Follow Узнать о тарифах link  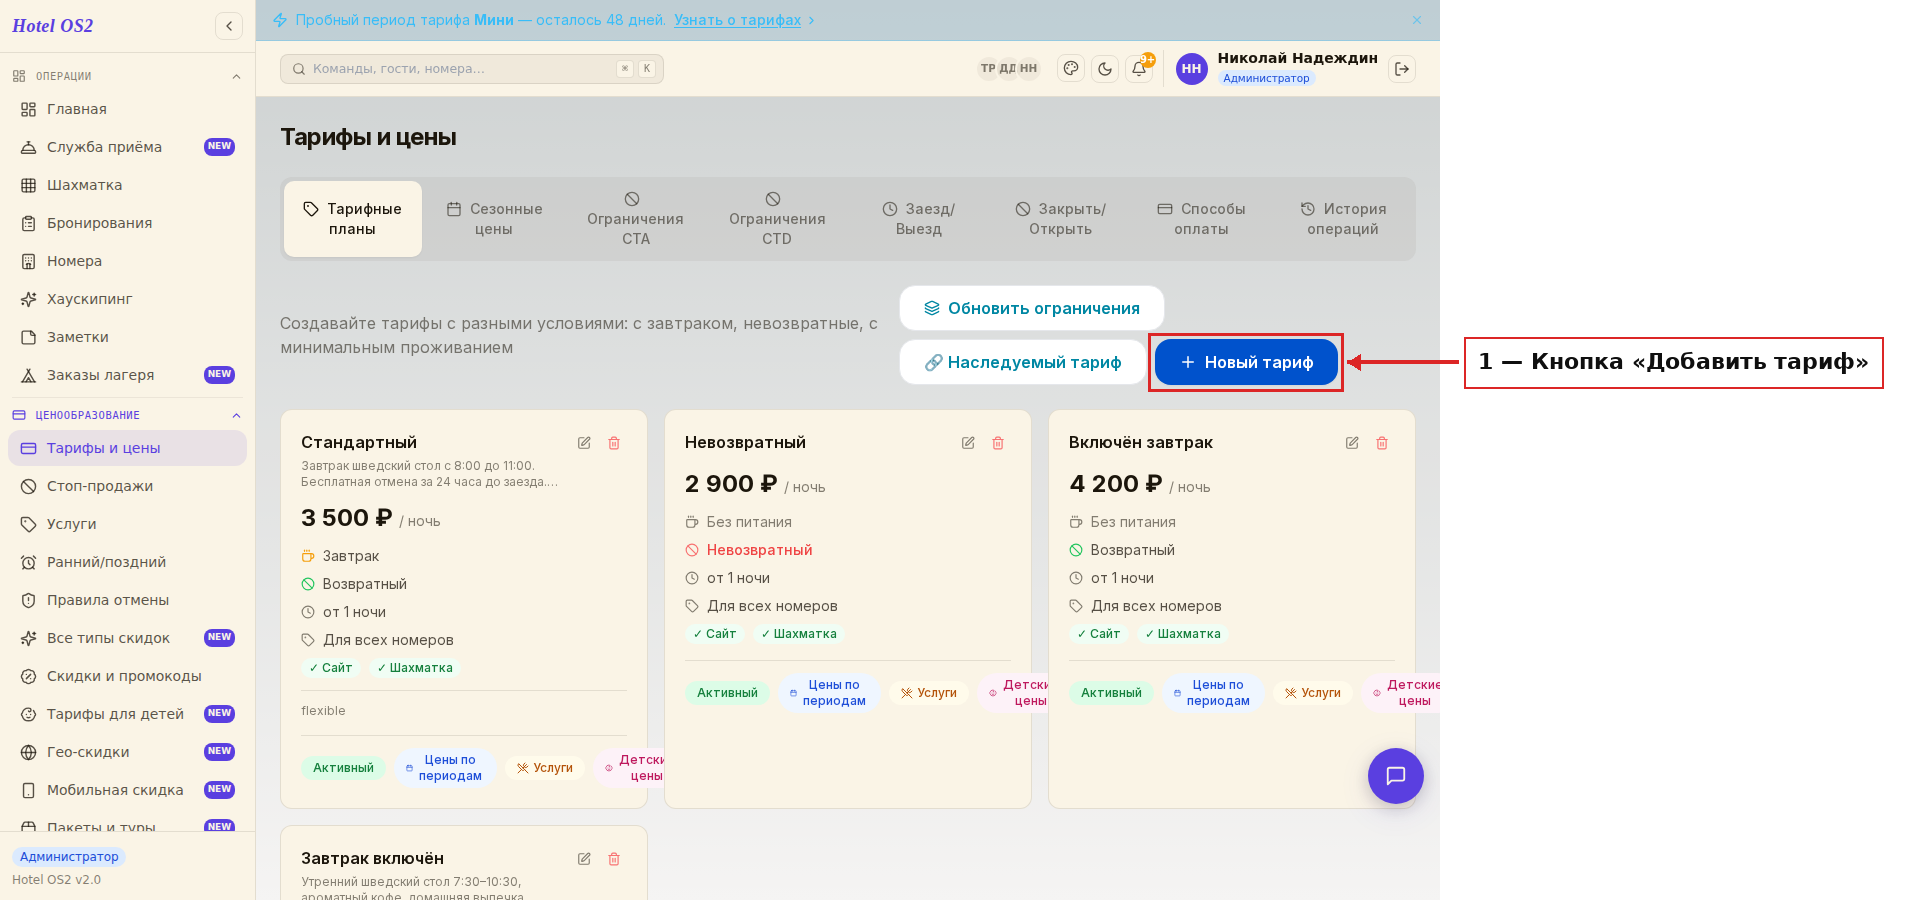pos(737,20)
